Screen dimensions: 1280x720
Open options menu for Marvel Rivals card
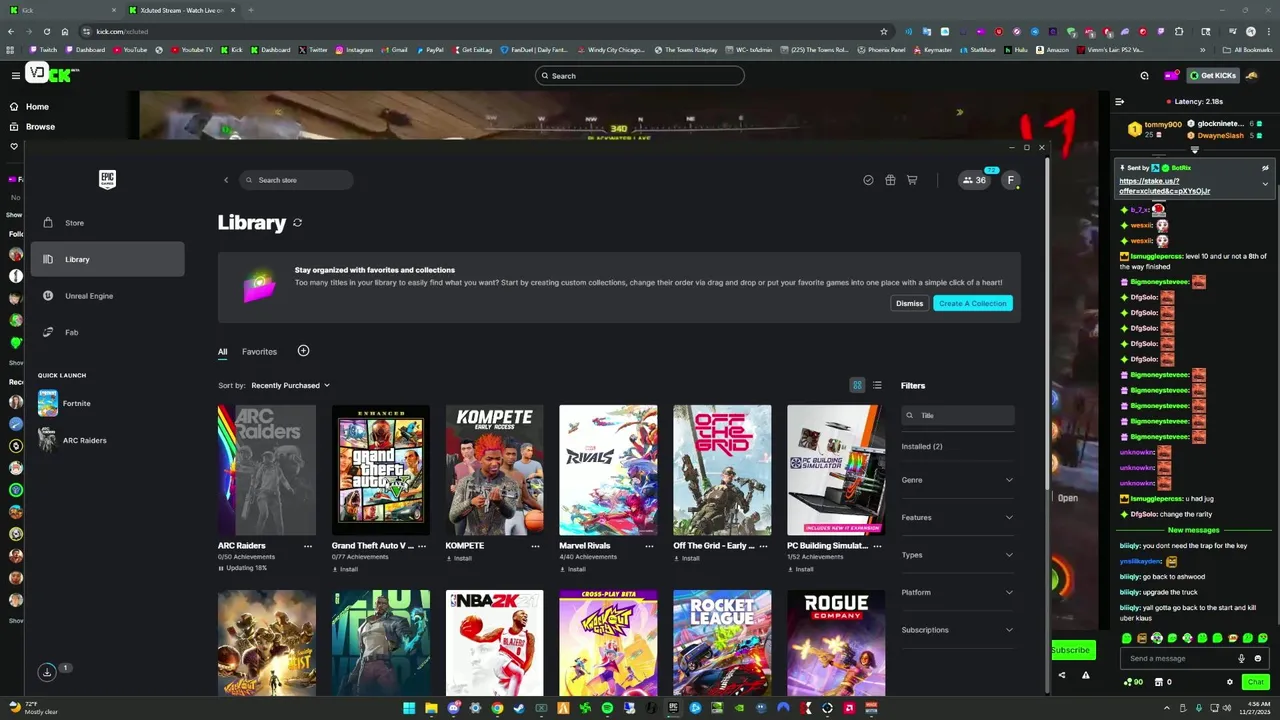click(x=650, y=546)
